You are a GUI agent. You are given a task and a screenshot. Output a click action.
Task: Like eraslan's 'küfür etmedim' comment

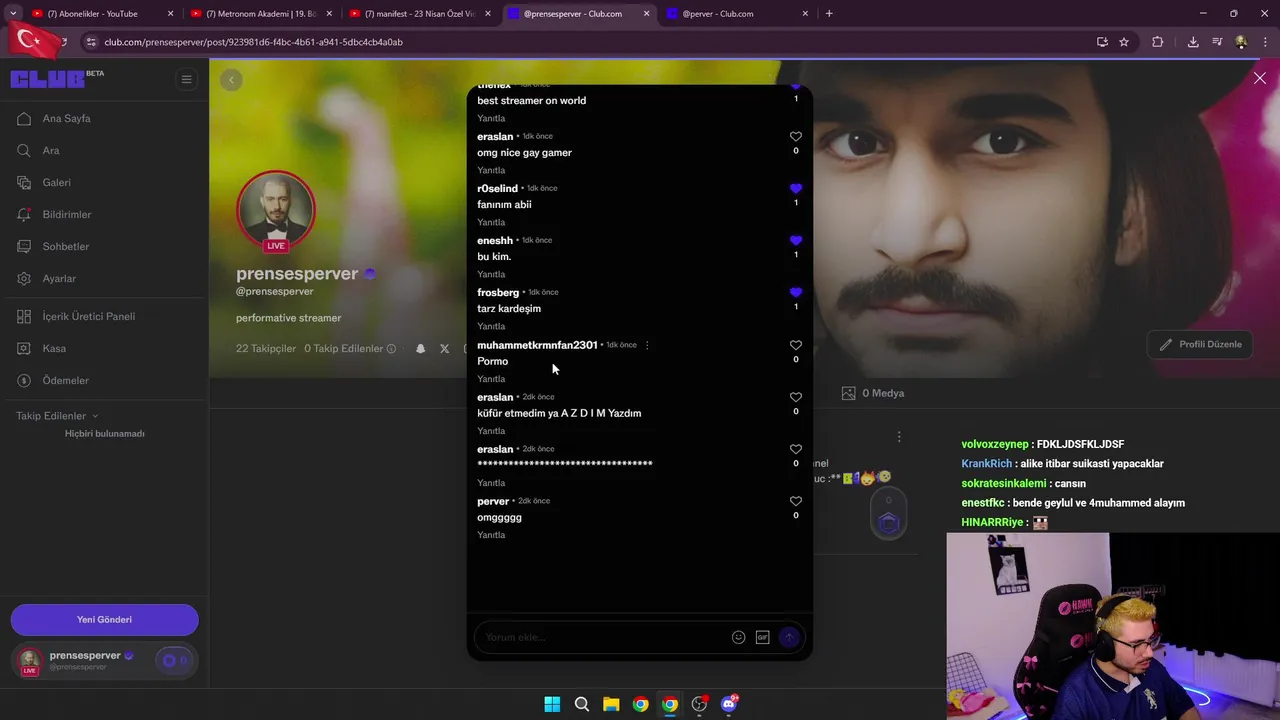(x=796, y=397)
